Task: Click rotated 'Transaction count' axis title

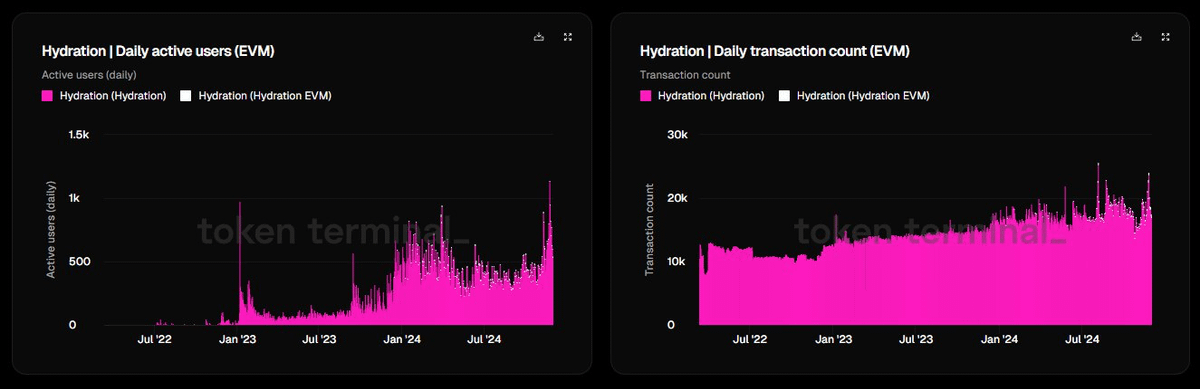Action: (x=650, y=229)
